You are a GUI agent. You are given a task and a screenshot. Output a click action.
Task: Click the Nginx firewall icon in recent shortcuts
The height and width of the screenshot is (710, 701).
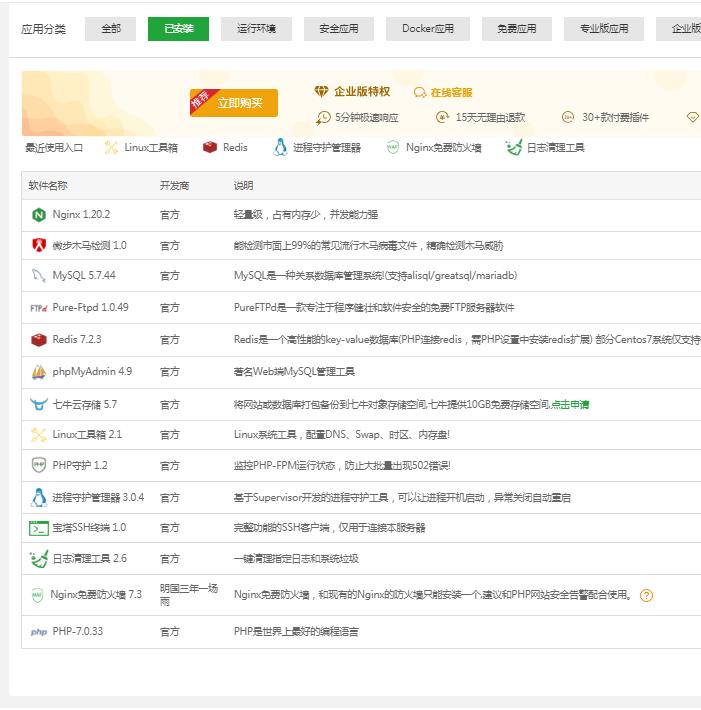[393, 148]
